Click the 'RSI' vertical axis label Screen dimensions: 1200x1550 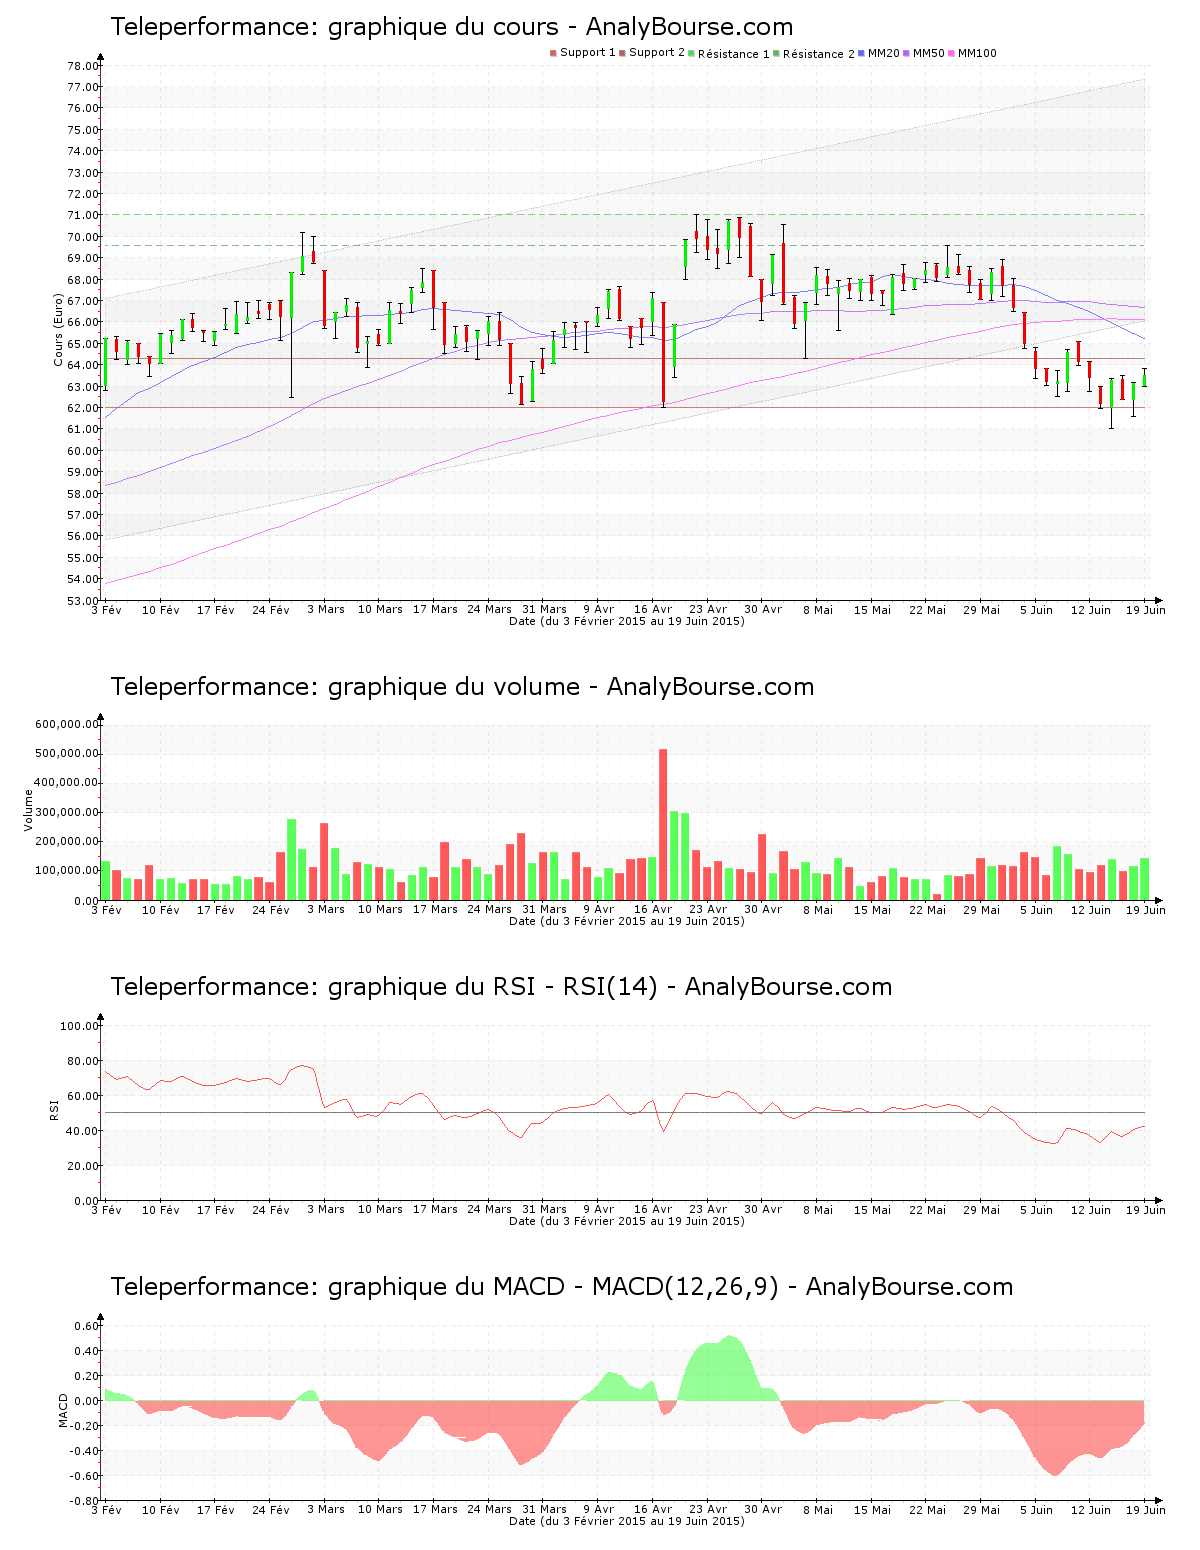point(53,1109)
